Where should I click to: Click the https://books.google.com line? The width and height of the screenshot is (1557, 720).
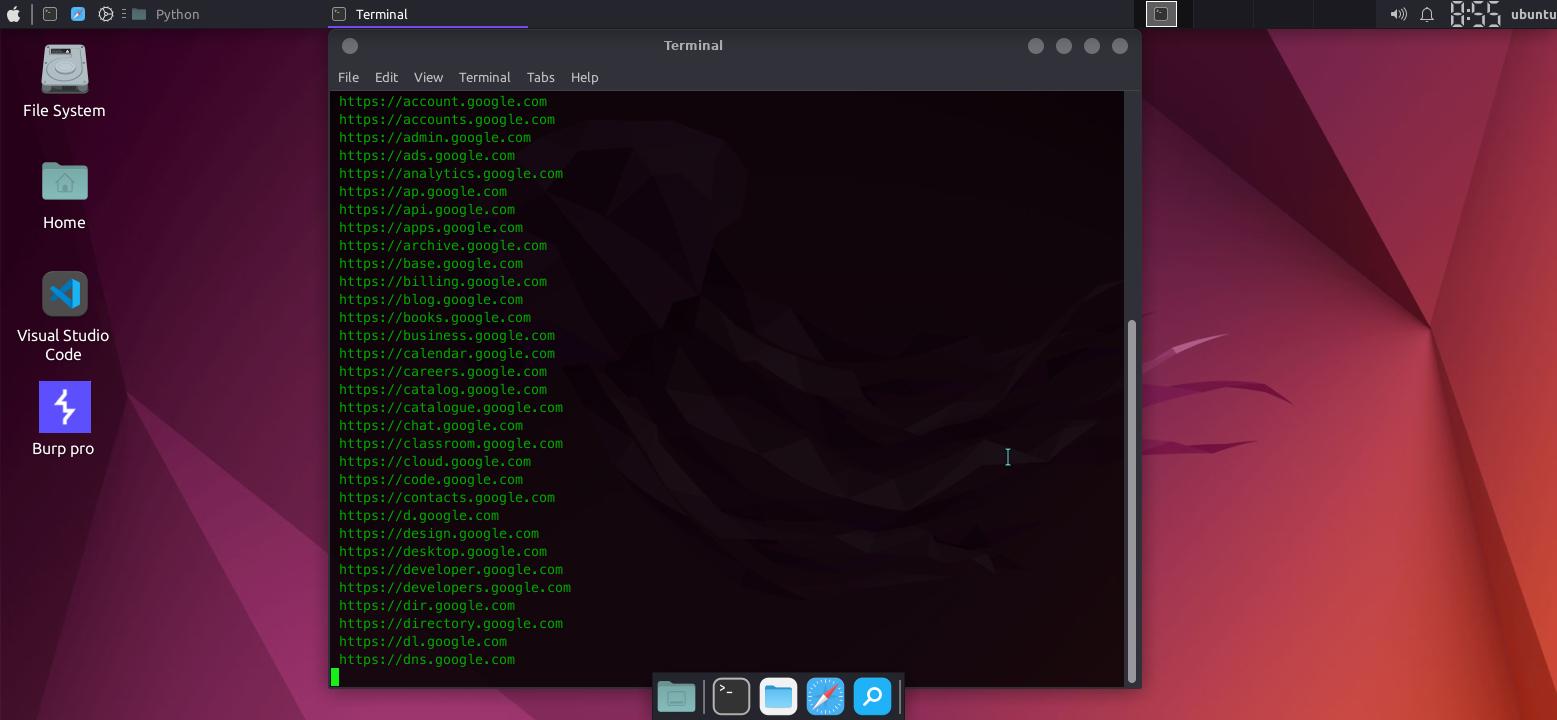pyautogui.click(x=435, y=317)
